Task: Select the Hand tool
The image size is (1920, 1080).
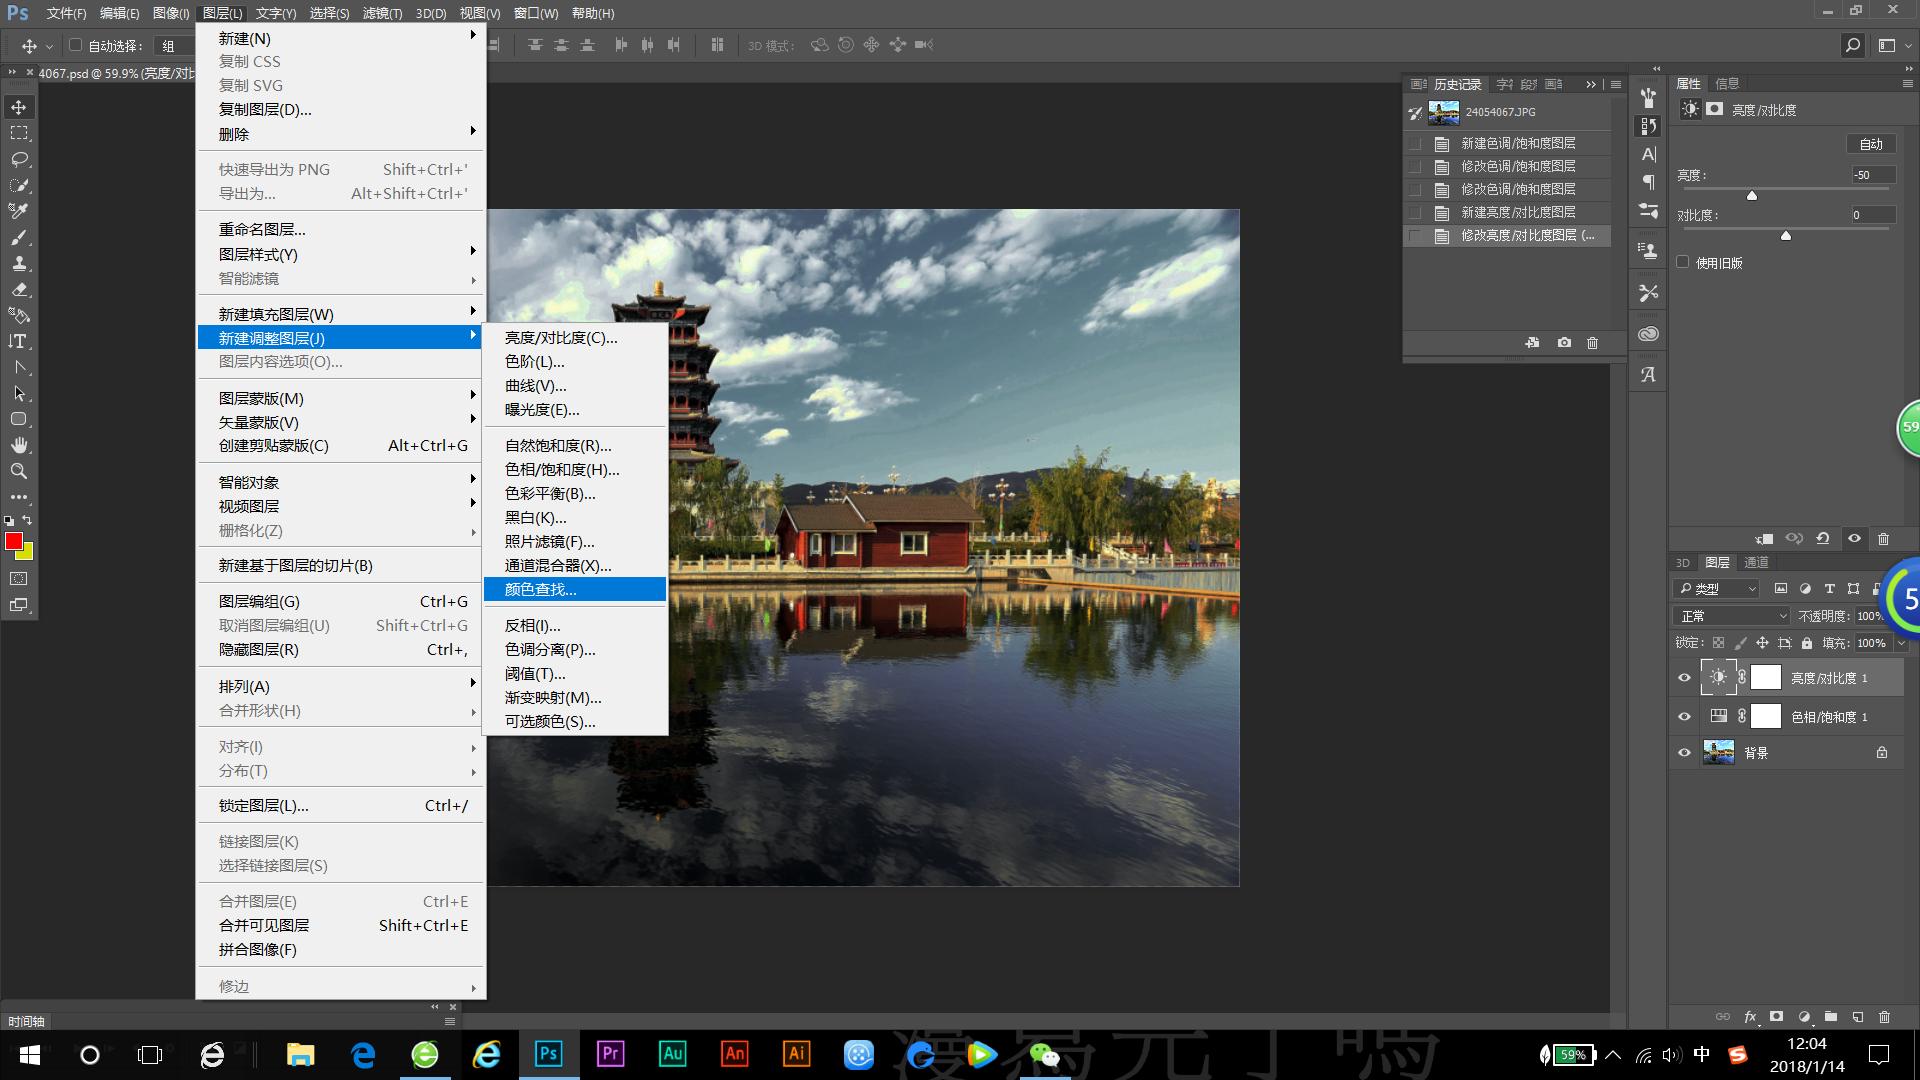Action: click(19, 445)
